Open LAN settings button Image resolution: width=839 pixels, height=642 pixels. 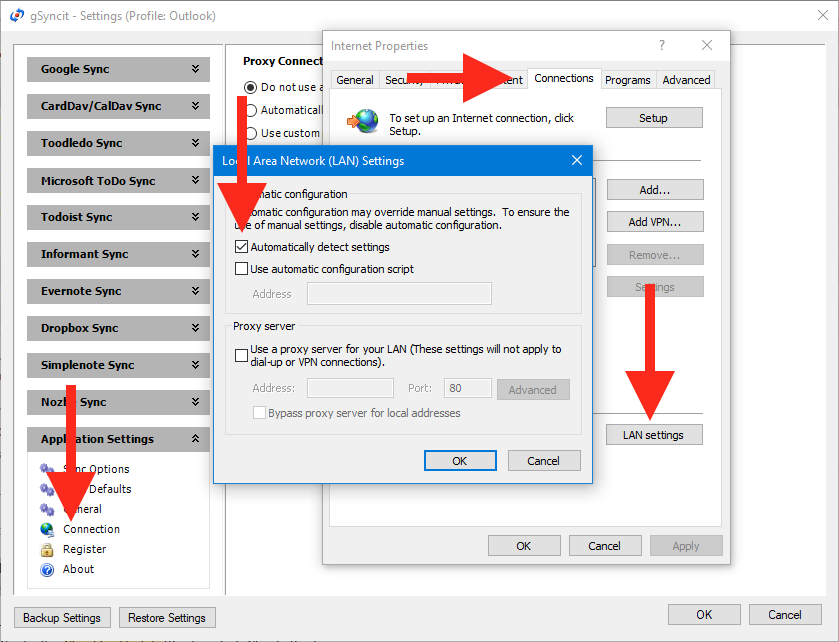pyautogui.click(x=654, y=435)
